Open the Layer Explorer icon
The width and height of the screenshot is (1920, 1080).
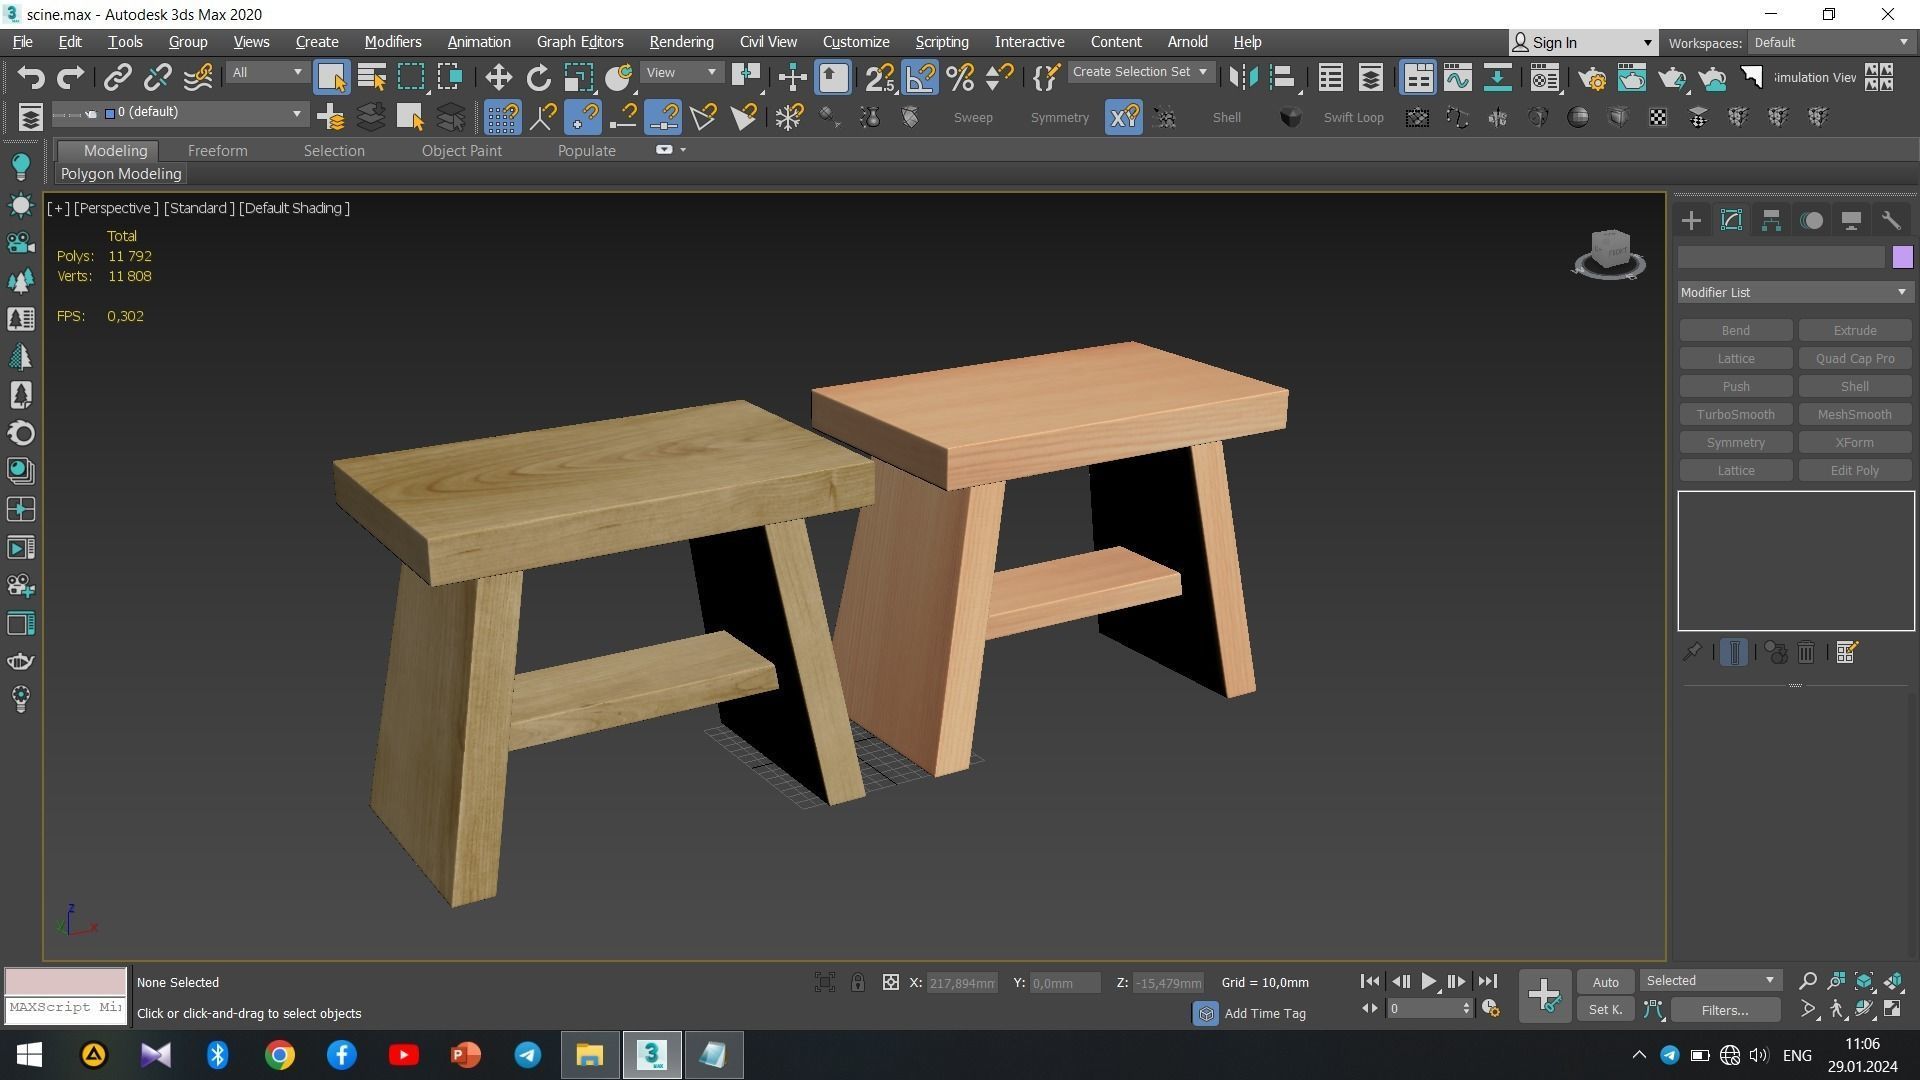click(1370, 77)
